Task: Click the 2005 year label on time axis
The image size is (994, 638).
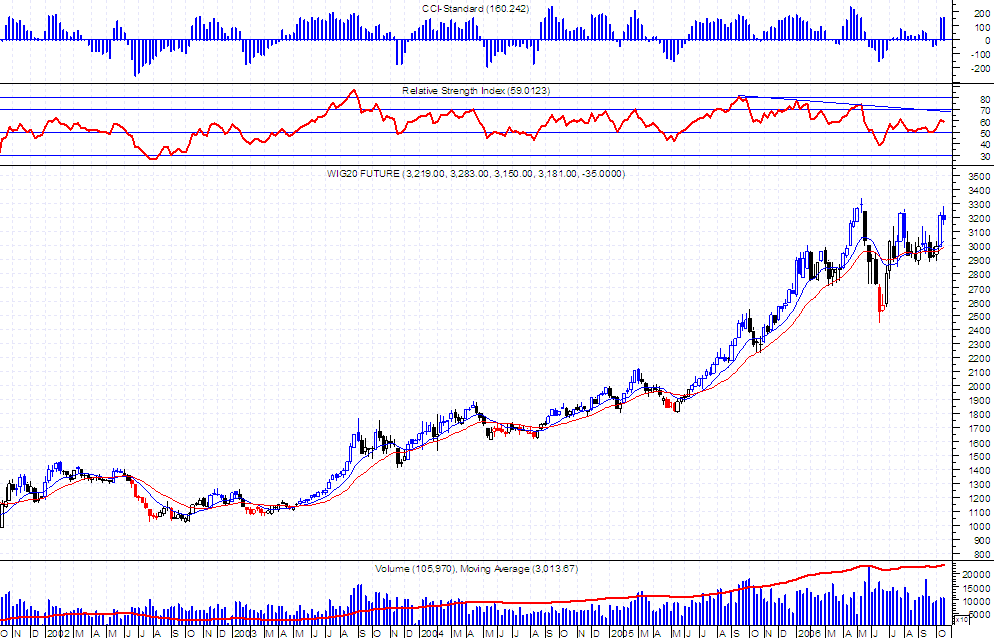Action: [x=622, y=633]
